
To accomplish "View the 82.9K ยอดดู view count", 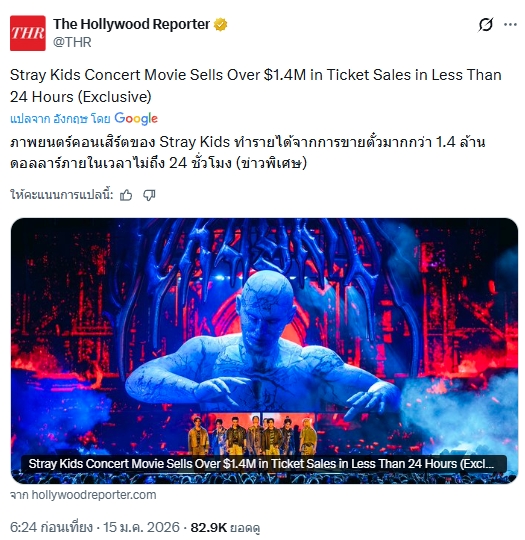I will [x=225, y=527].
